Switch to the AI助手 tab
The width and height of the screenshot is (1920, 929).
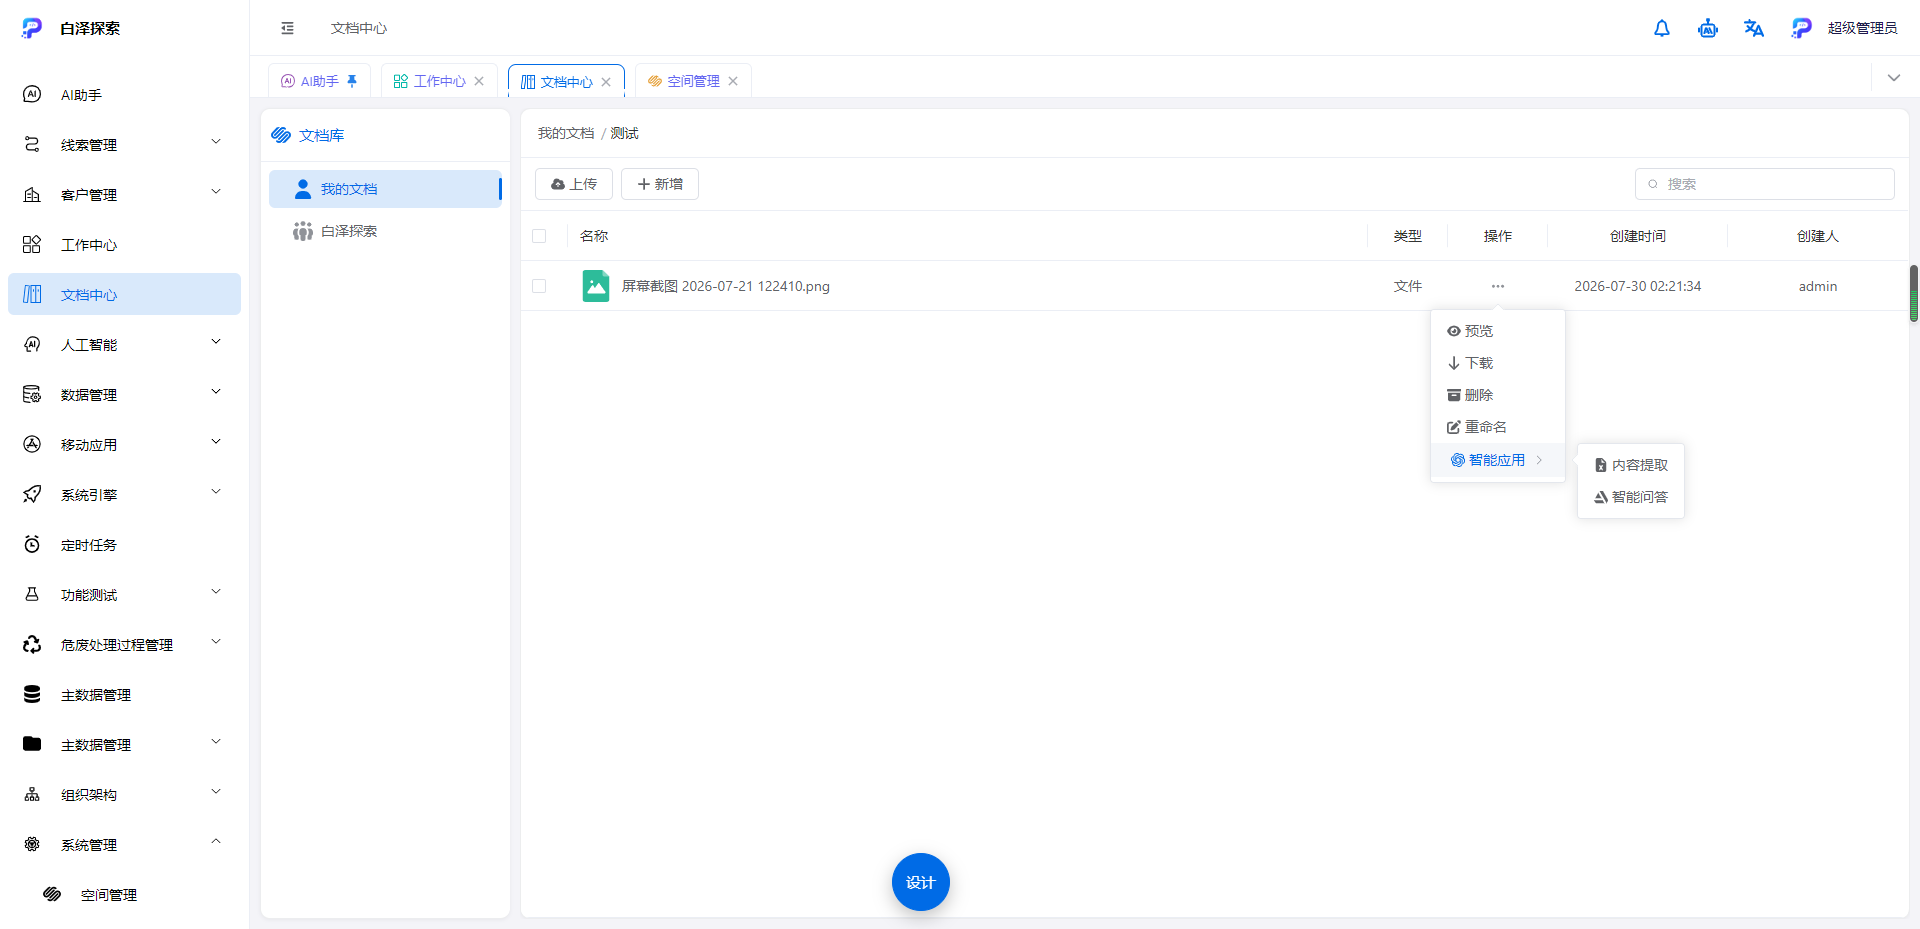coord(320,81)
